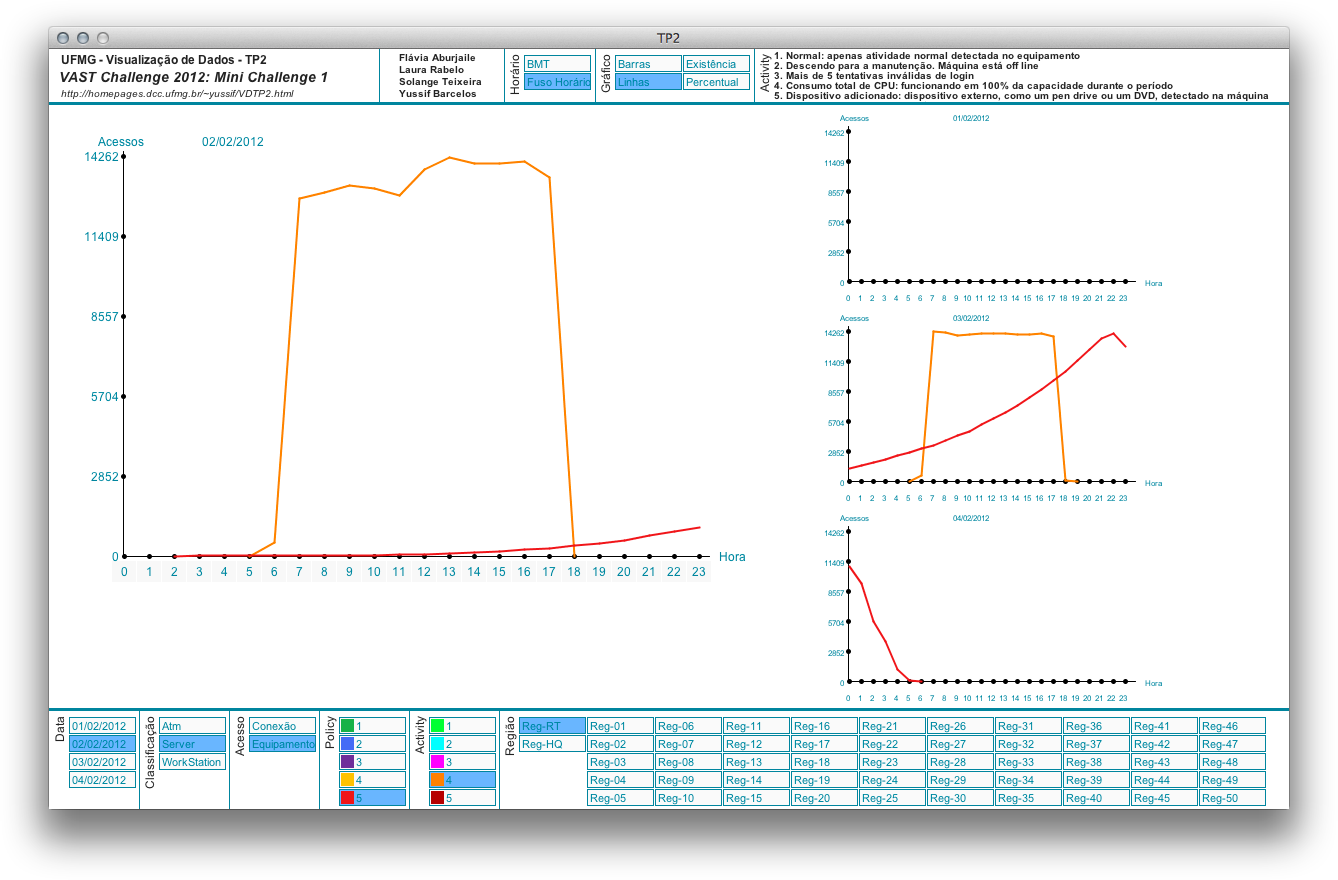Select the Atm classification

[x=192, y=726]
